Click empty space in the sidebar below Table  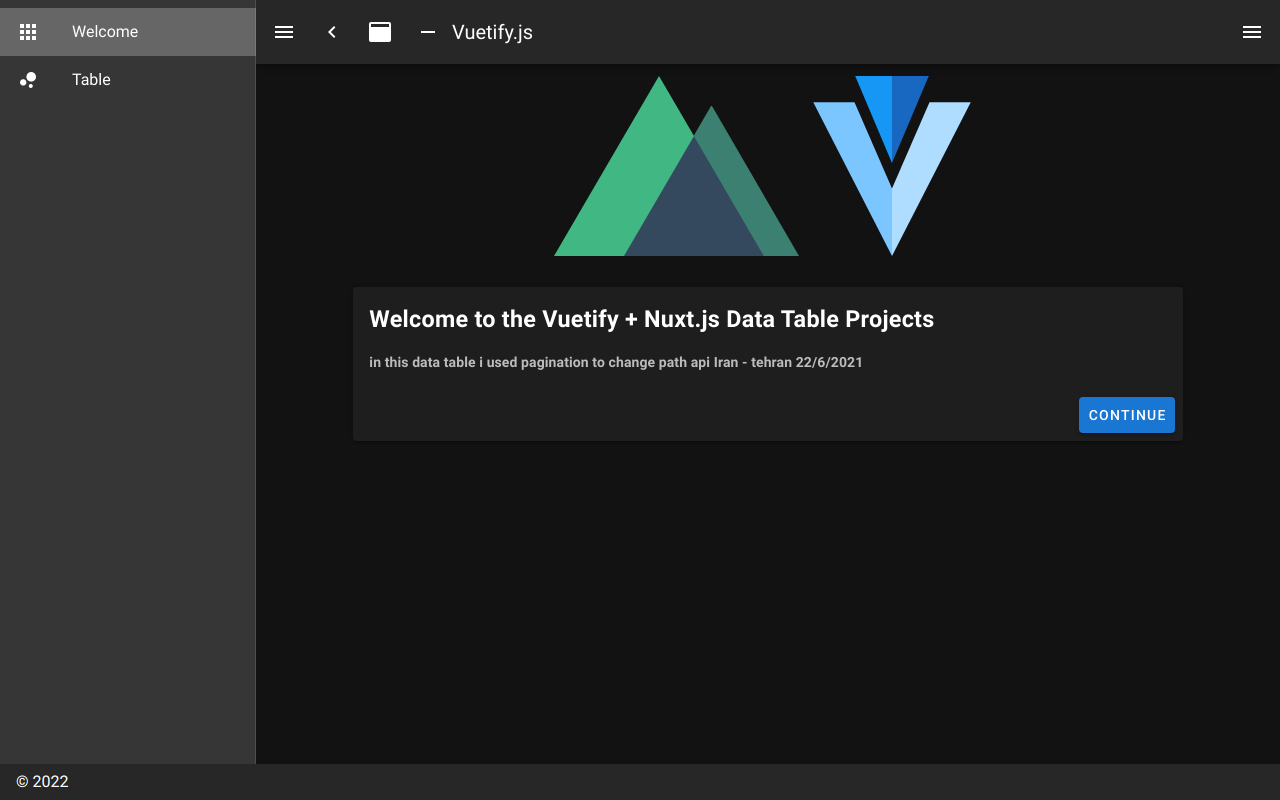click(127, 400)
